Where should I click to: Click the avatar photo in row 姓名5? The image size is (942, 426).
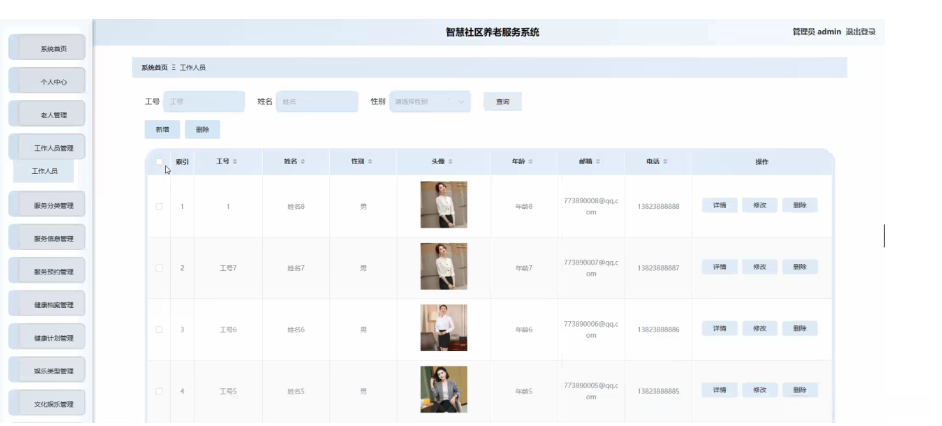[444, 389]
